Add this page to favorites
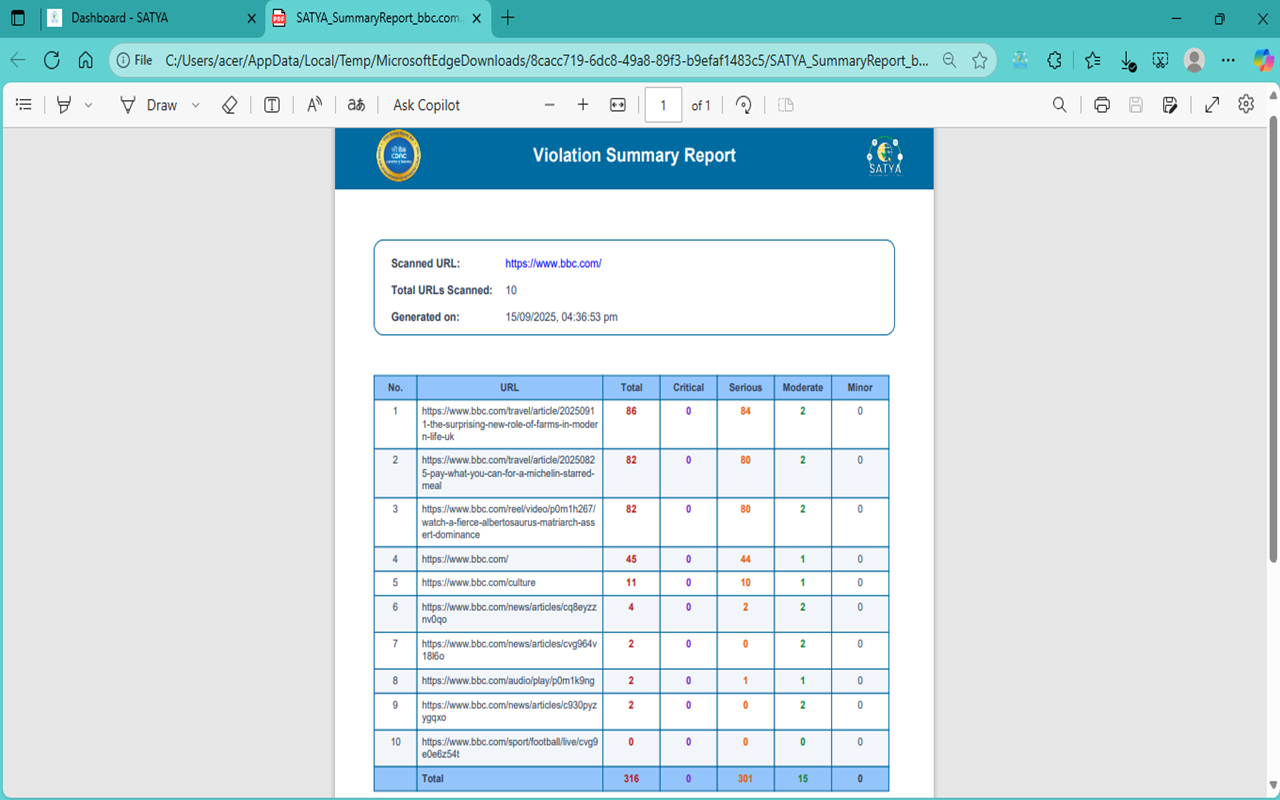This screenshot has width=1280, height=800. tap(980, 60)
